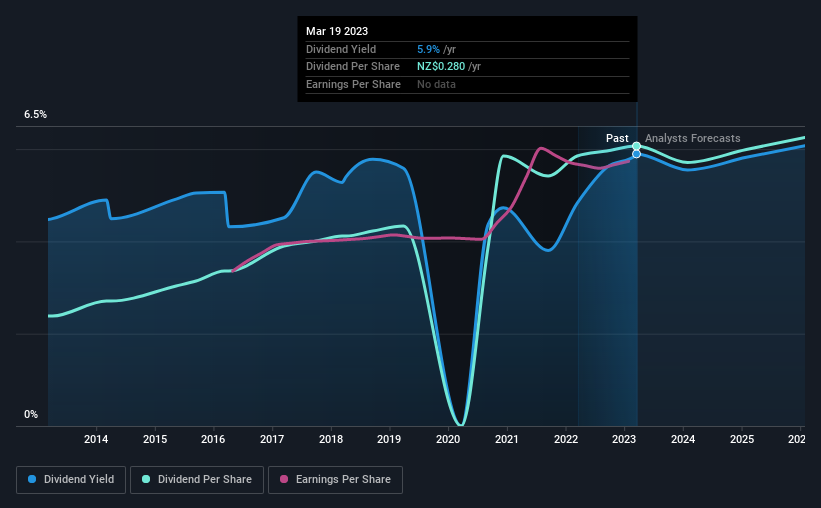Click the 2019 x-axis label
This screenshot has width=821, height=508.
click(389, 439)
